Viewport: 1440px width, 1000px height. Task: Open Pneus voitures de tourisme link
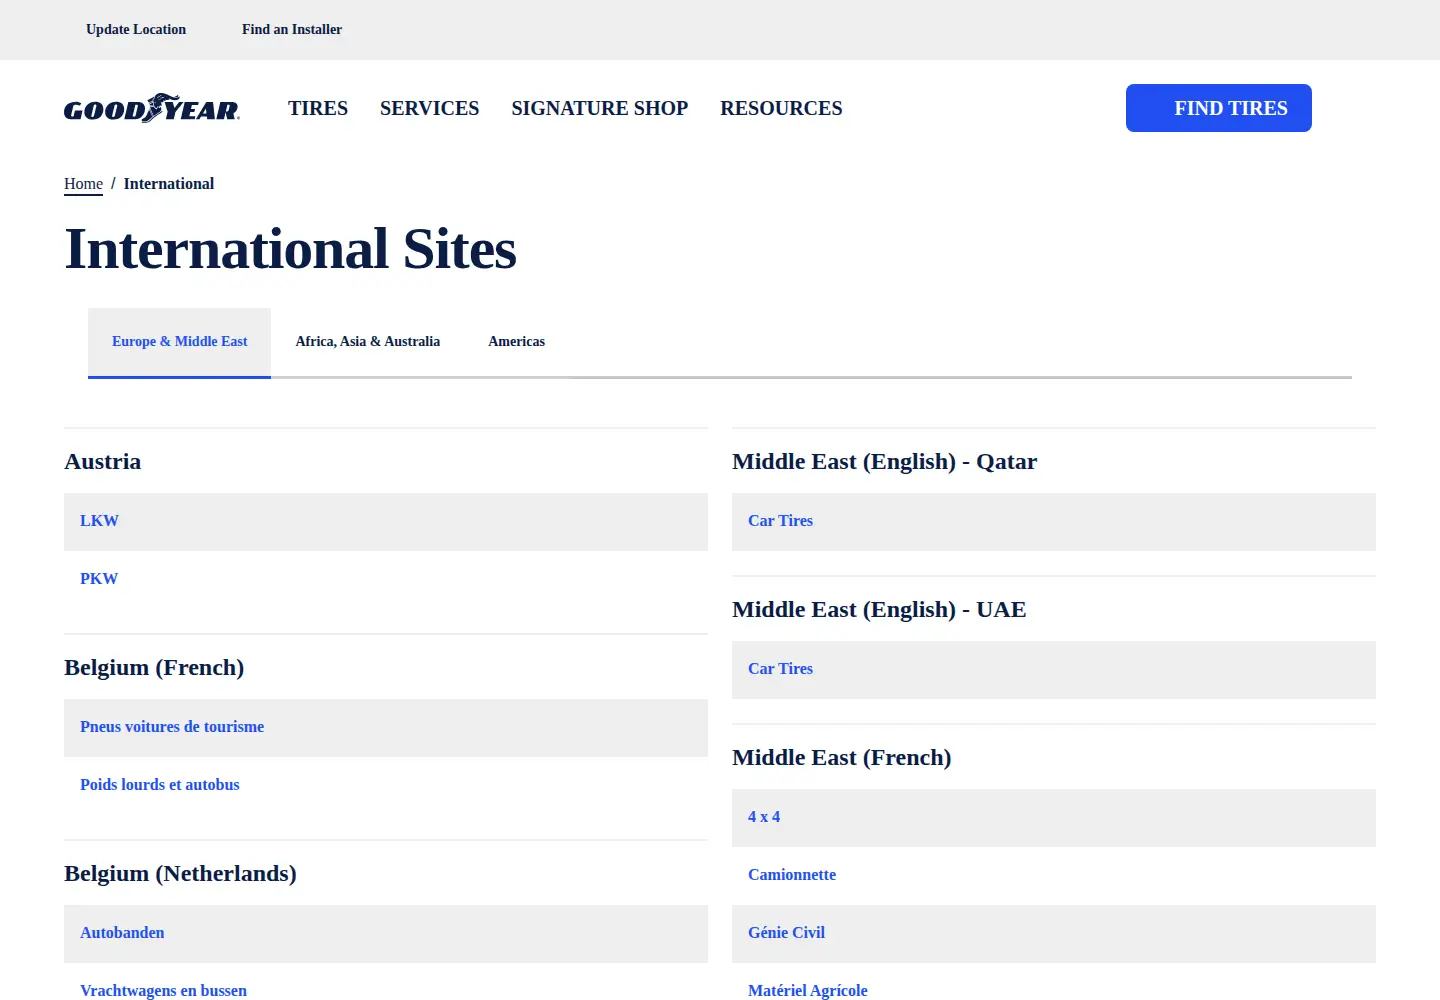coord(172,727)
